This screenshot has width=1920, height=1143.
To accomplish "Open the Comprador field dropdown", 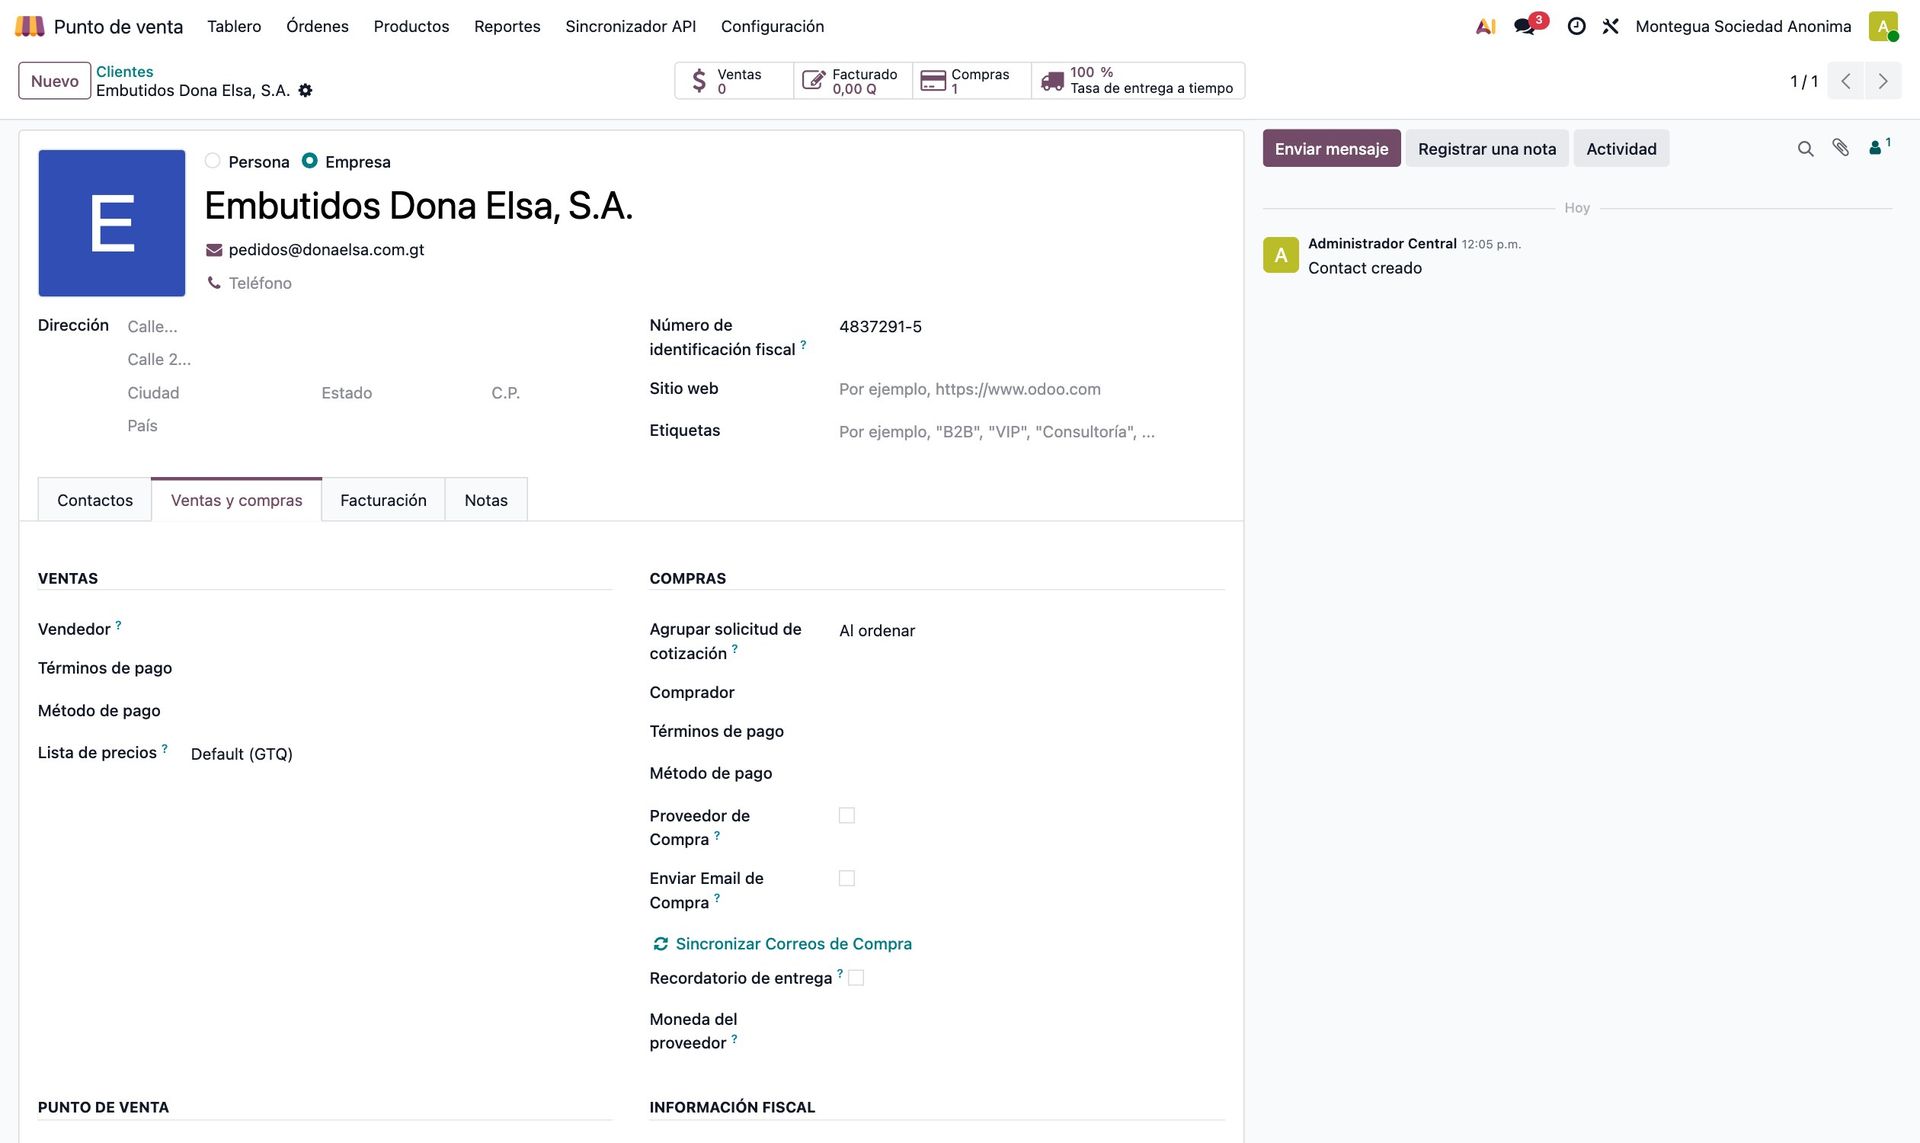I will point(1031,693).
